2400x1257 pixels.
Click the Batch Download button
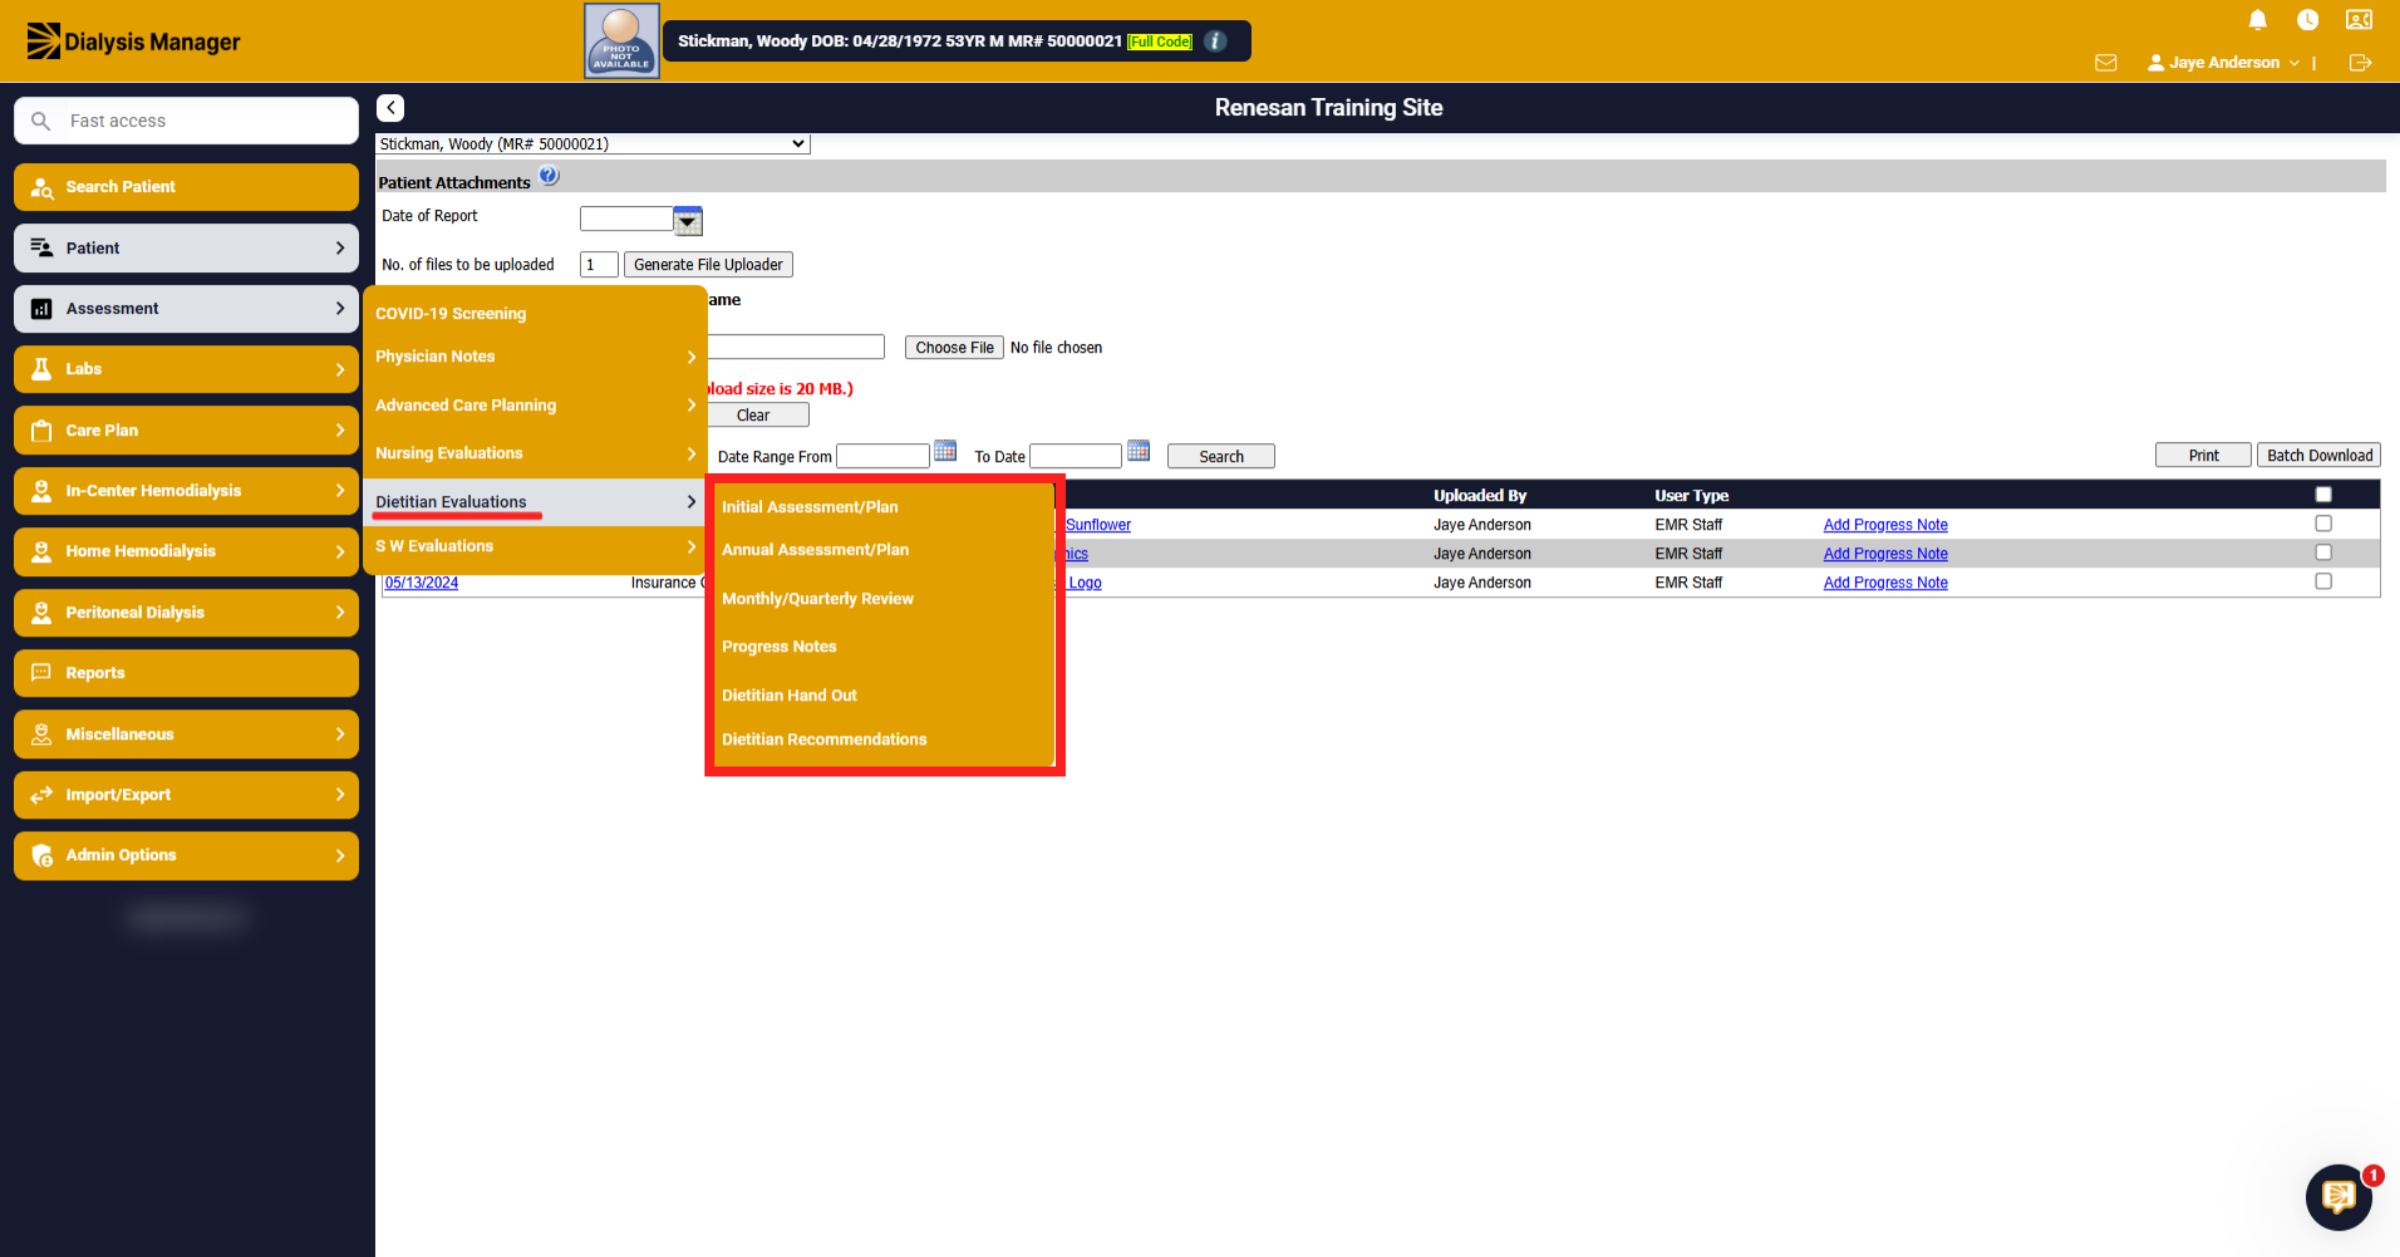[2318, 455]
